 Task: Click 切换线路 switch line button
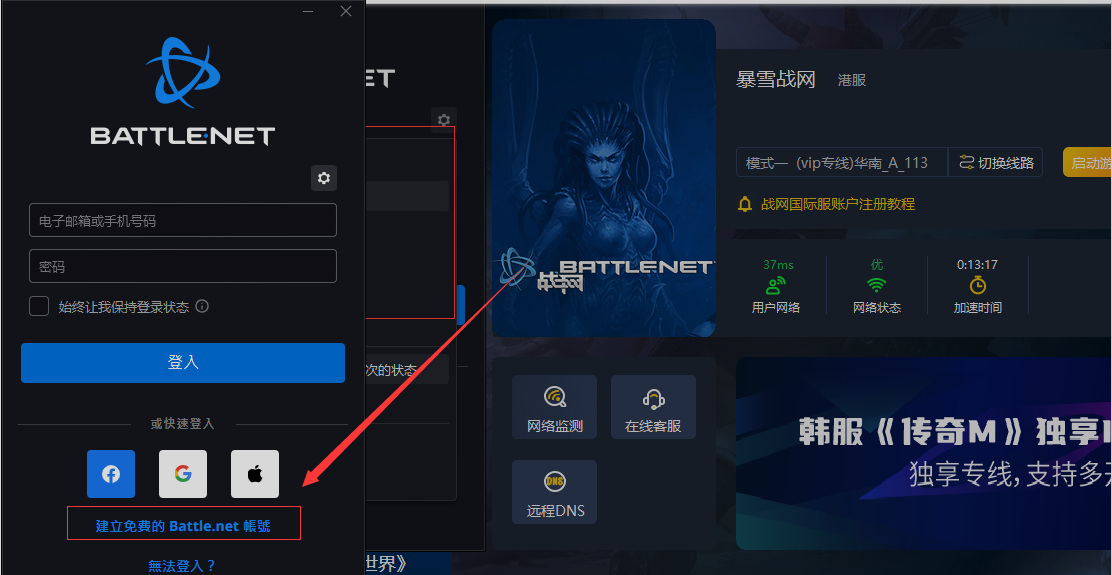tap(996, 162)
